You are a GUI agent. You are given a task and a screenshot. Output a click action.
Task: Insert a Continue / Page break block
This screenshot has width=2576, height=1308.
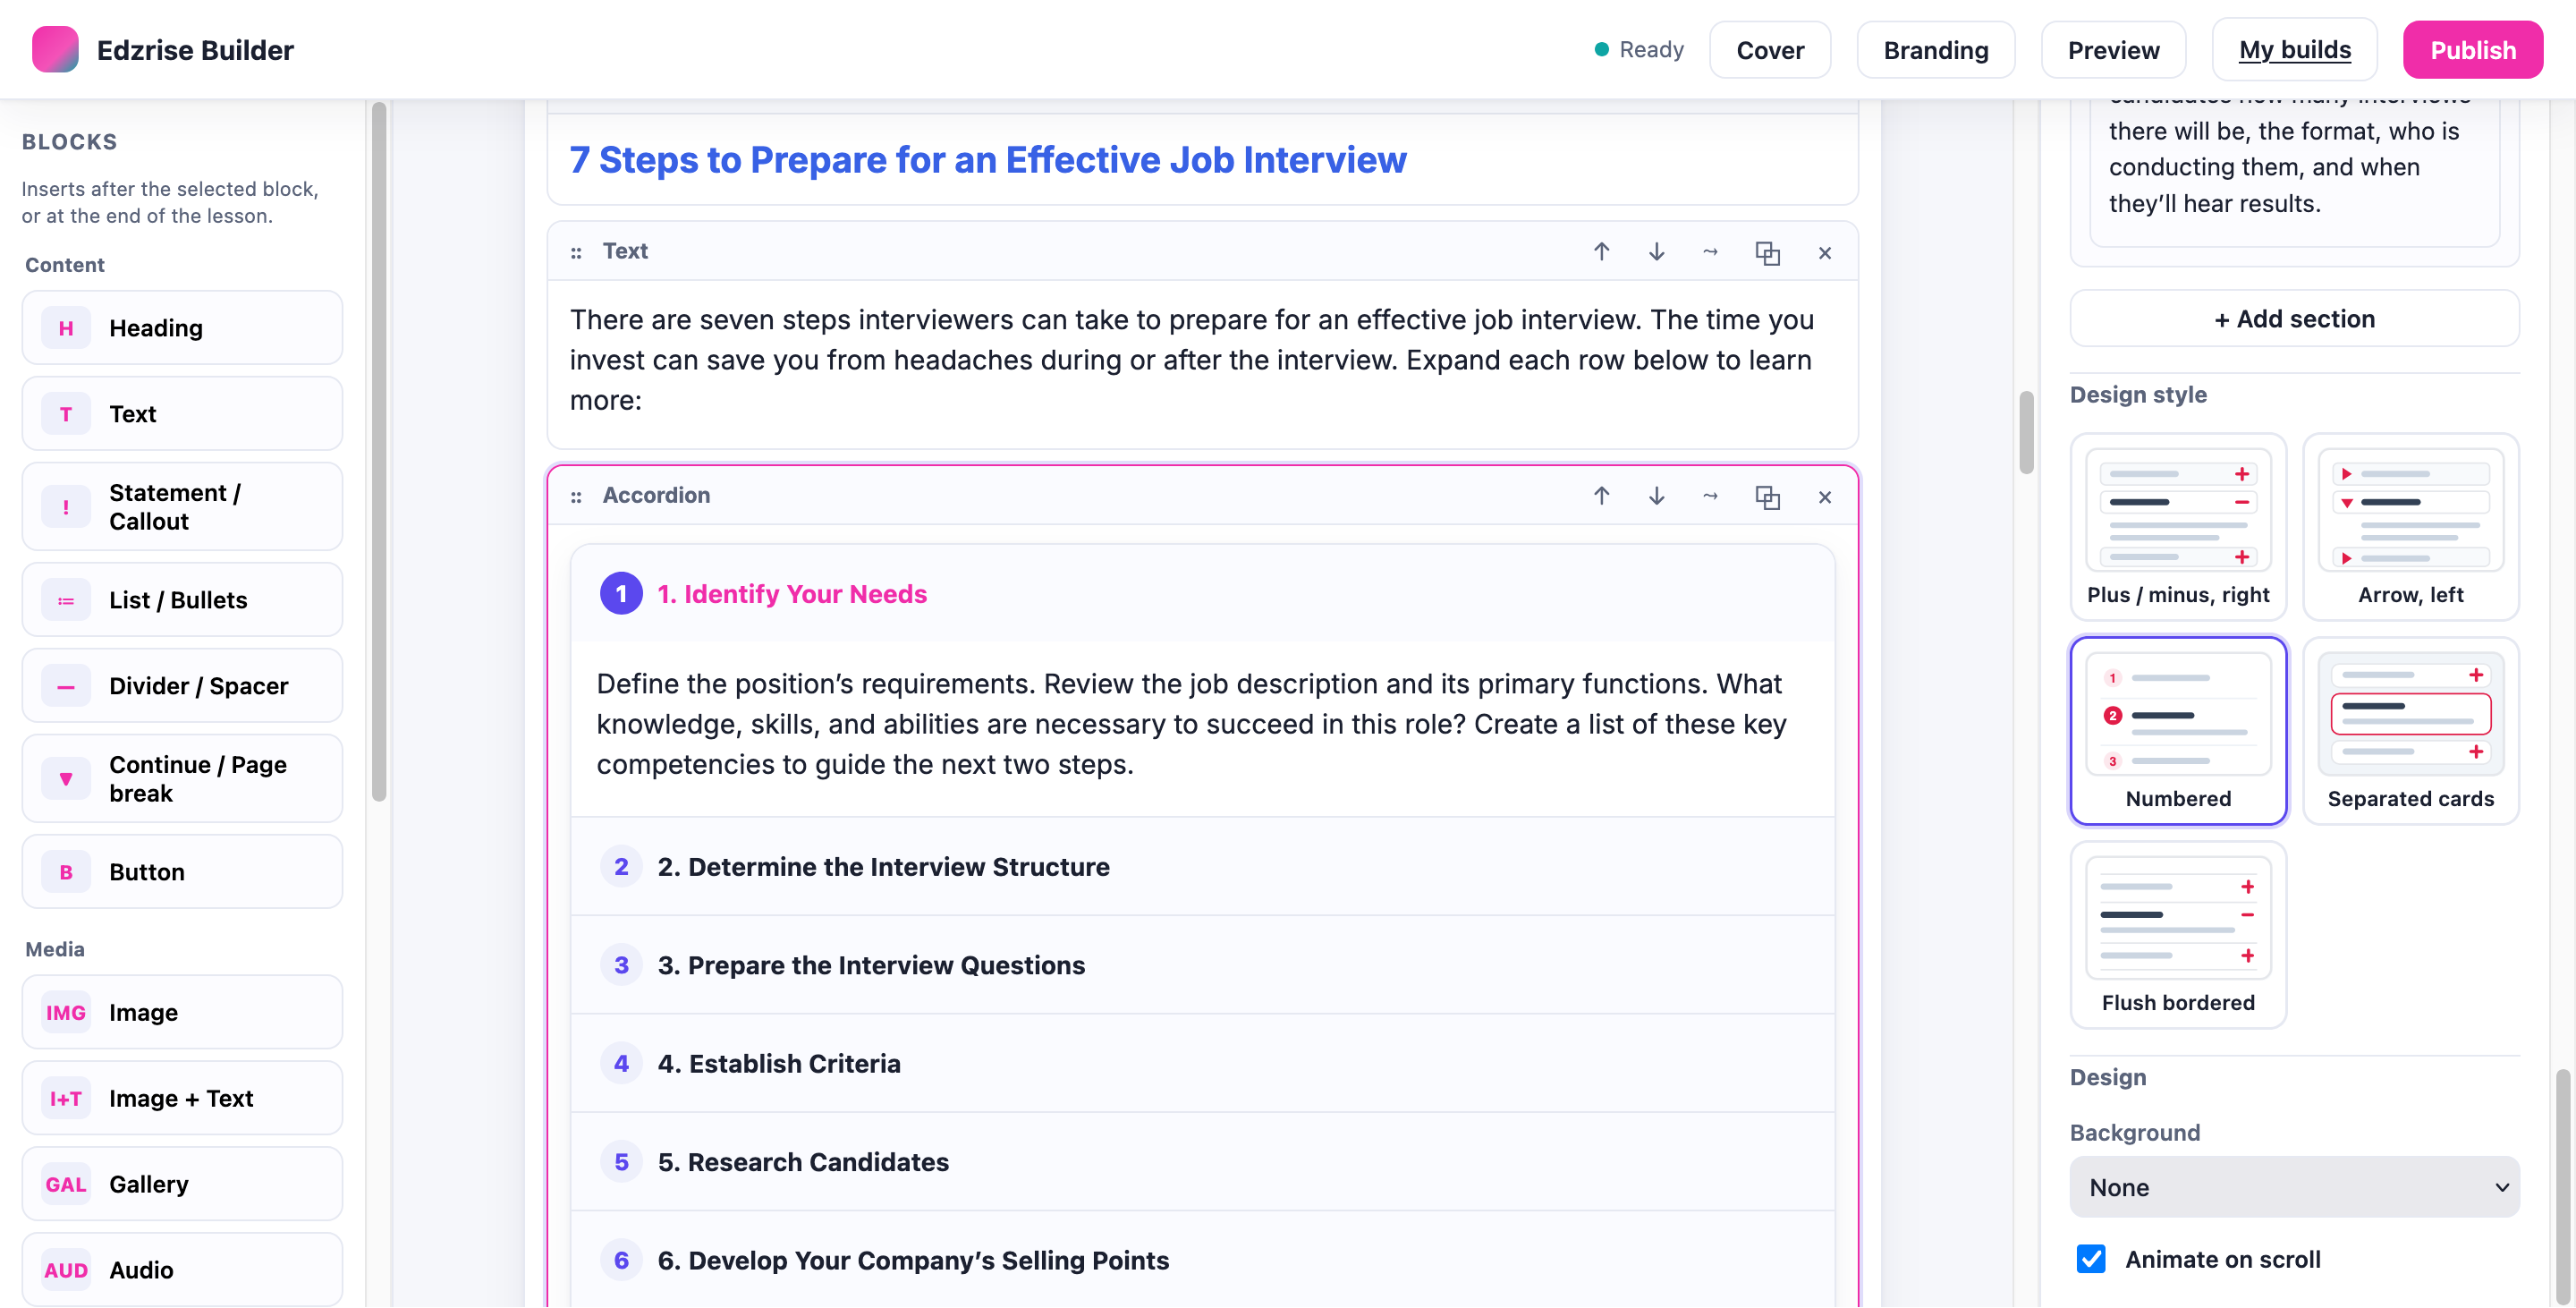pos(182,779)
